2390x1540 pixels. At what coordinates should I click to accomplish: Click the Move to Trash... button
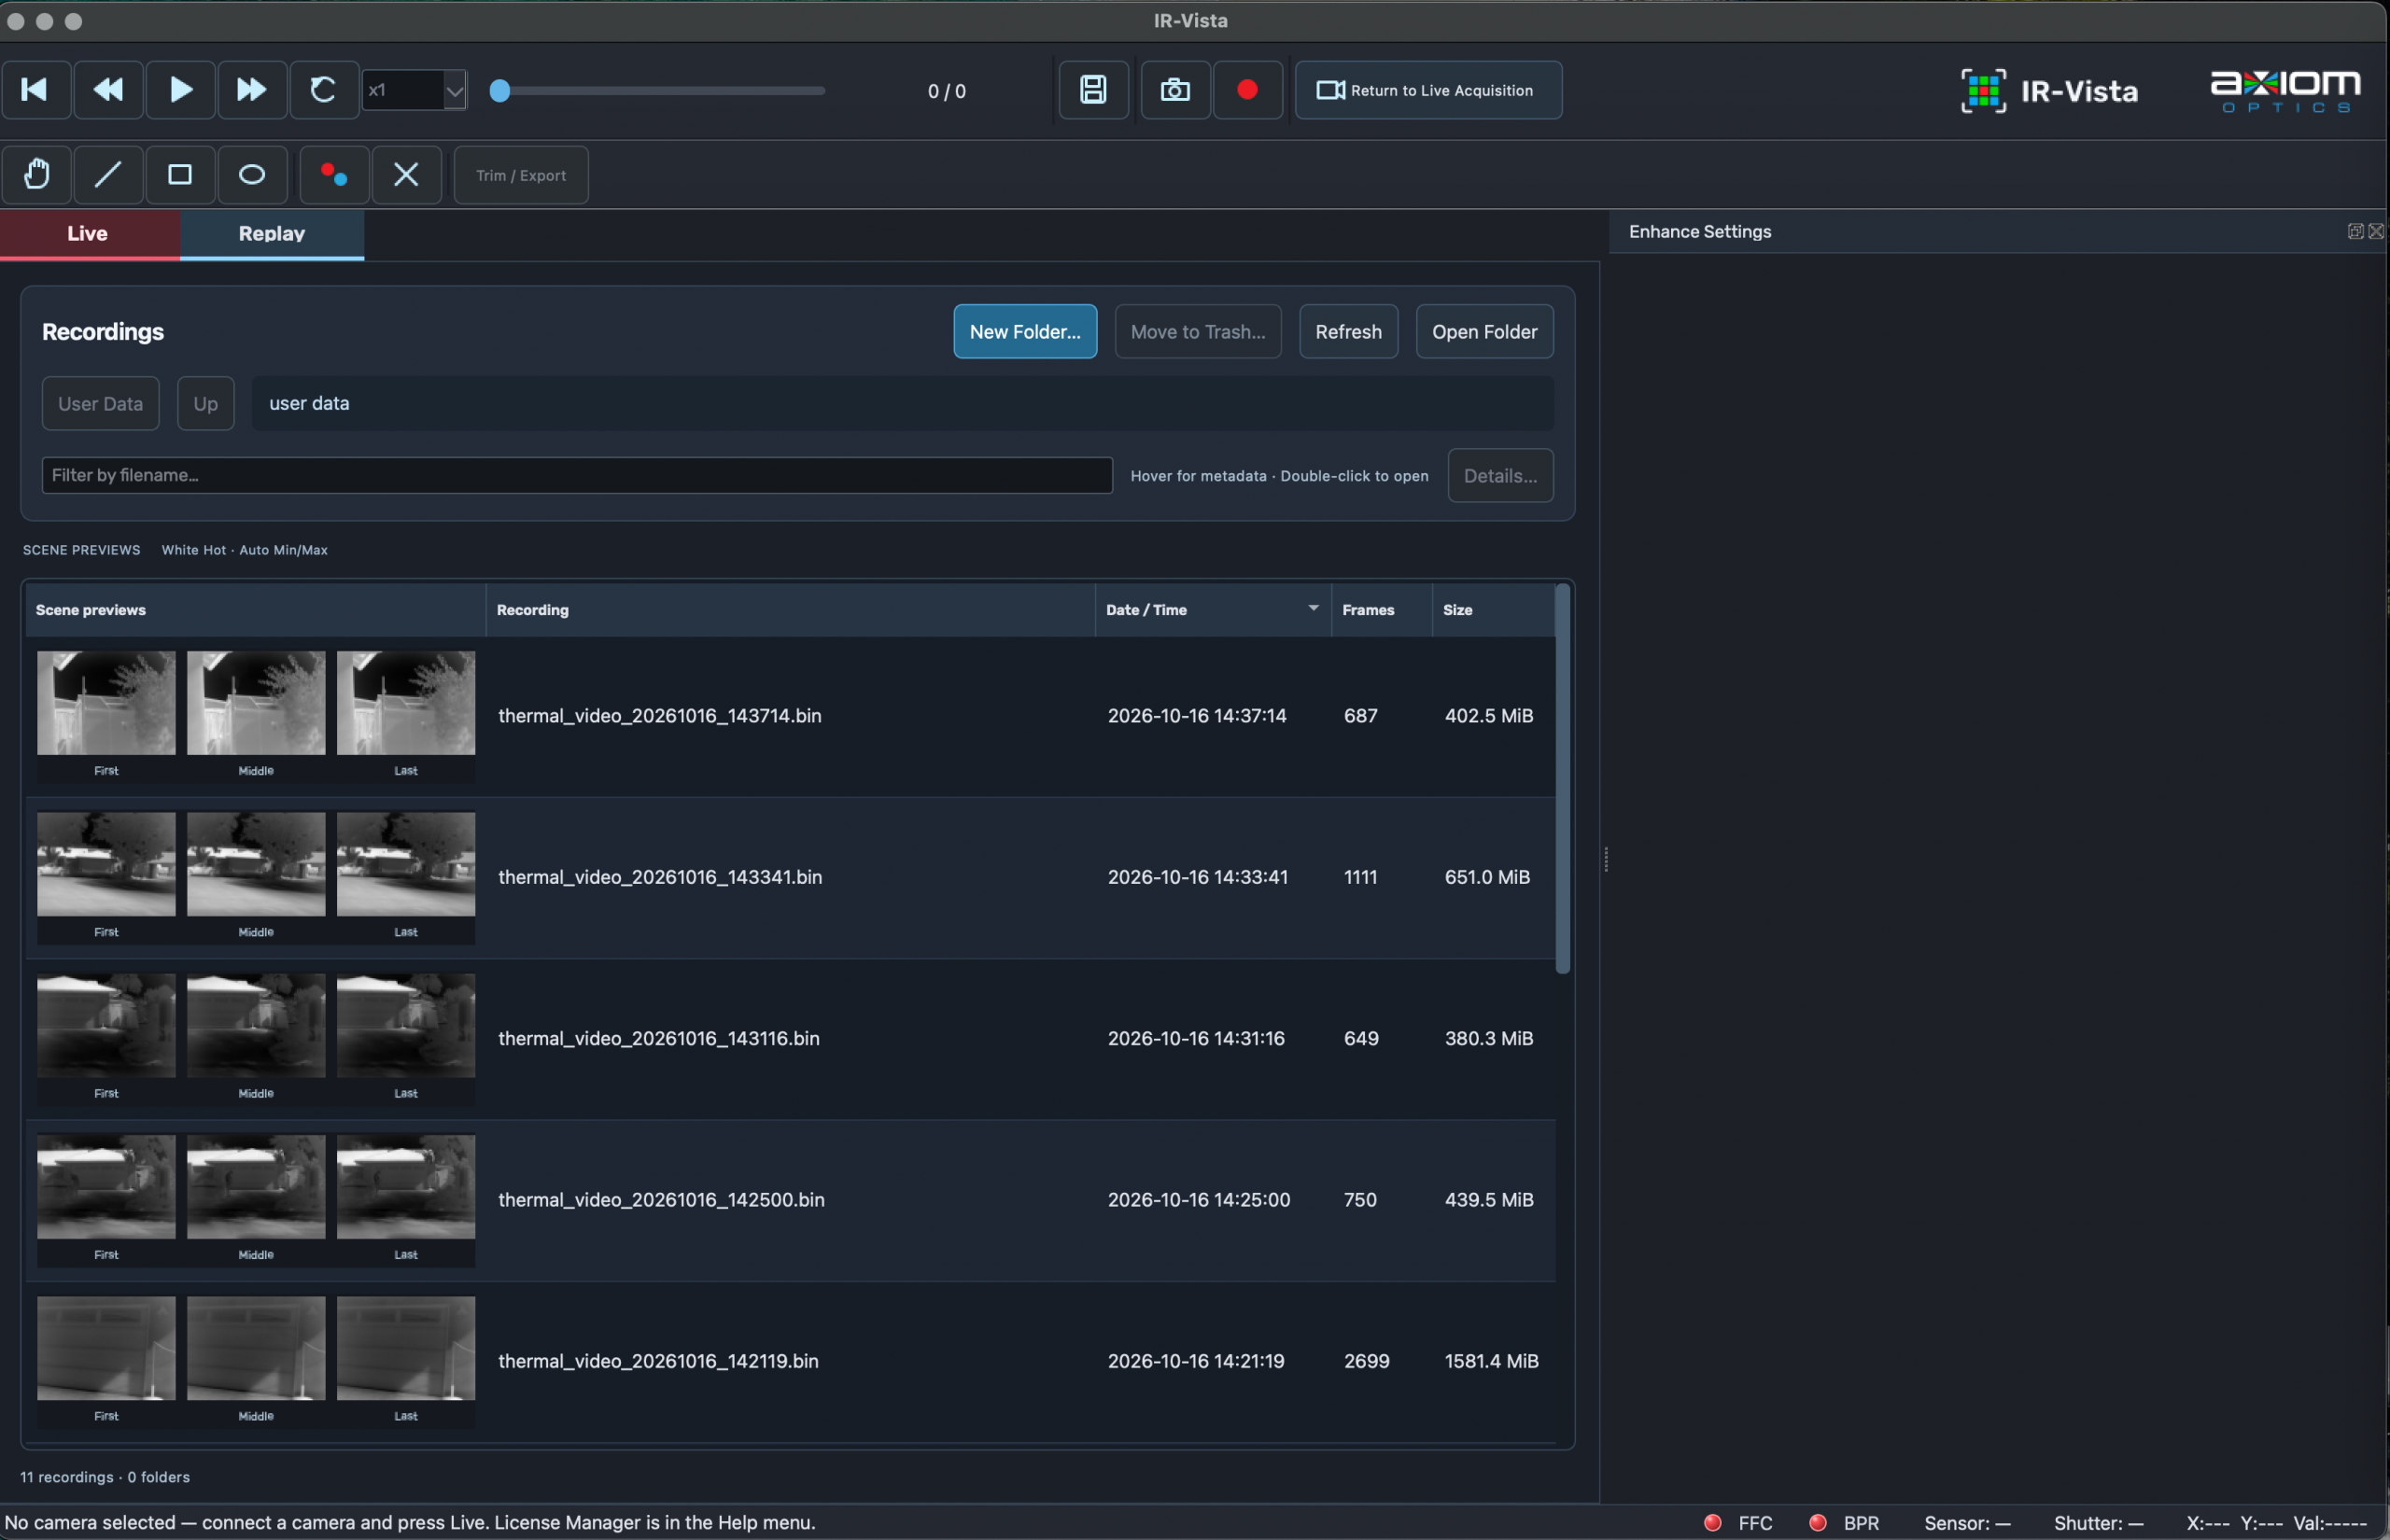click(1198, 331)
